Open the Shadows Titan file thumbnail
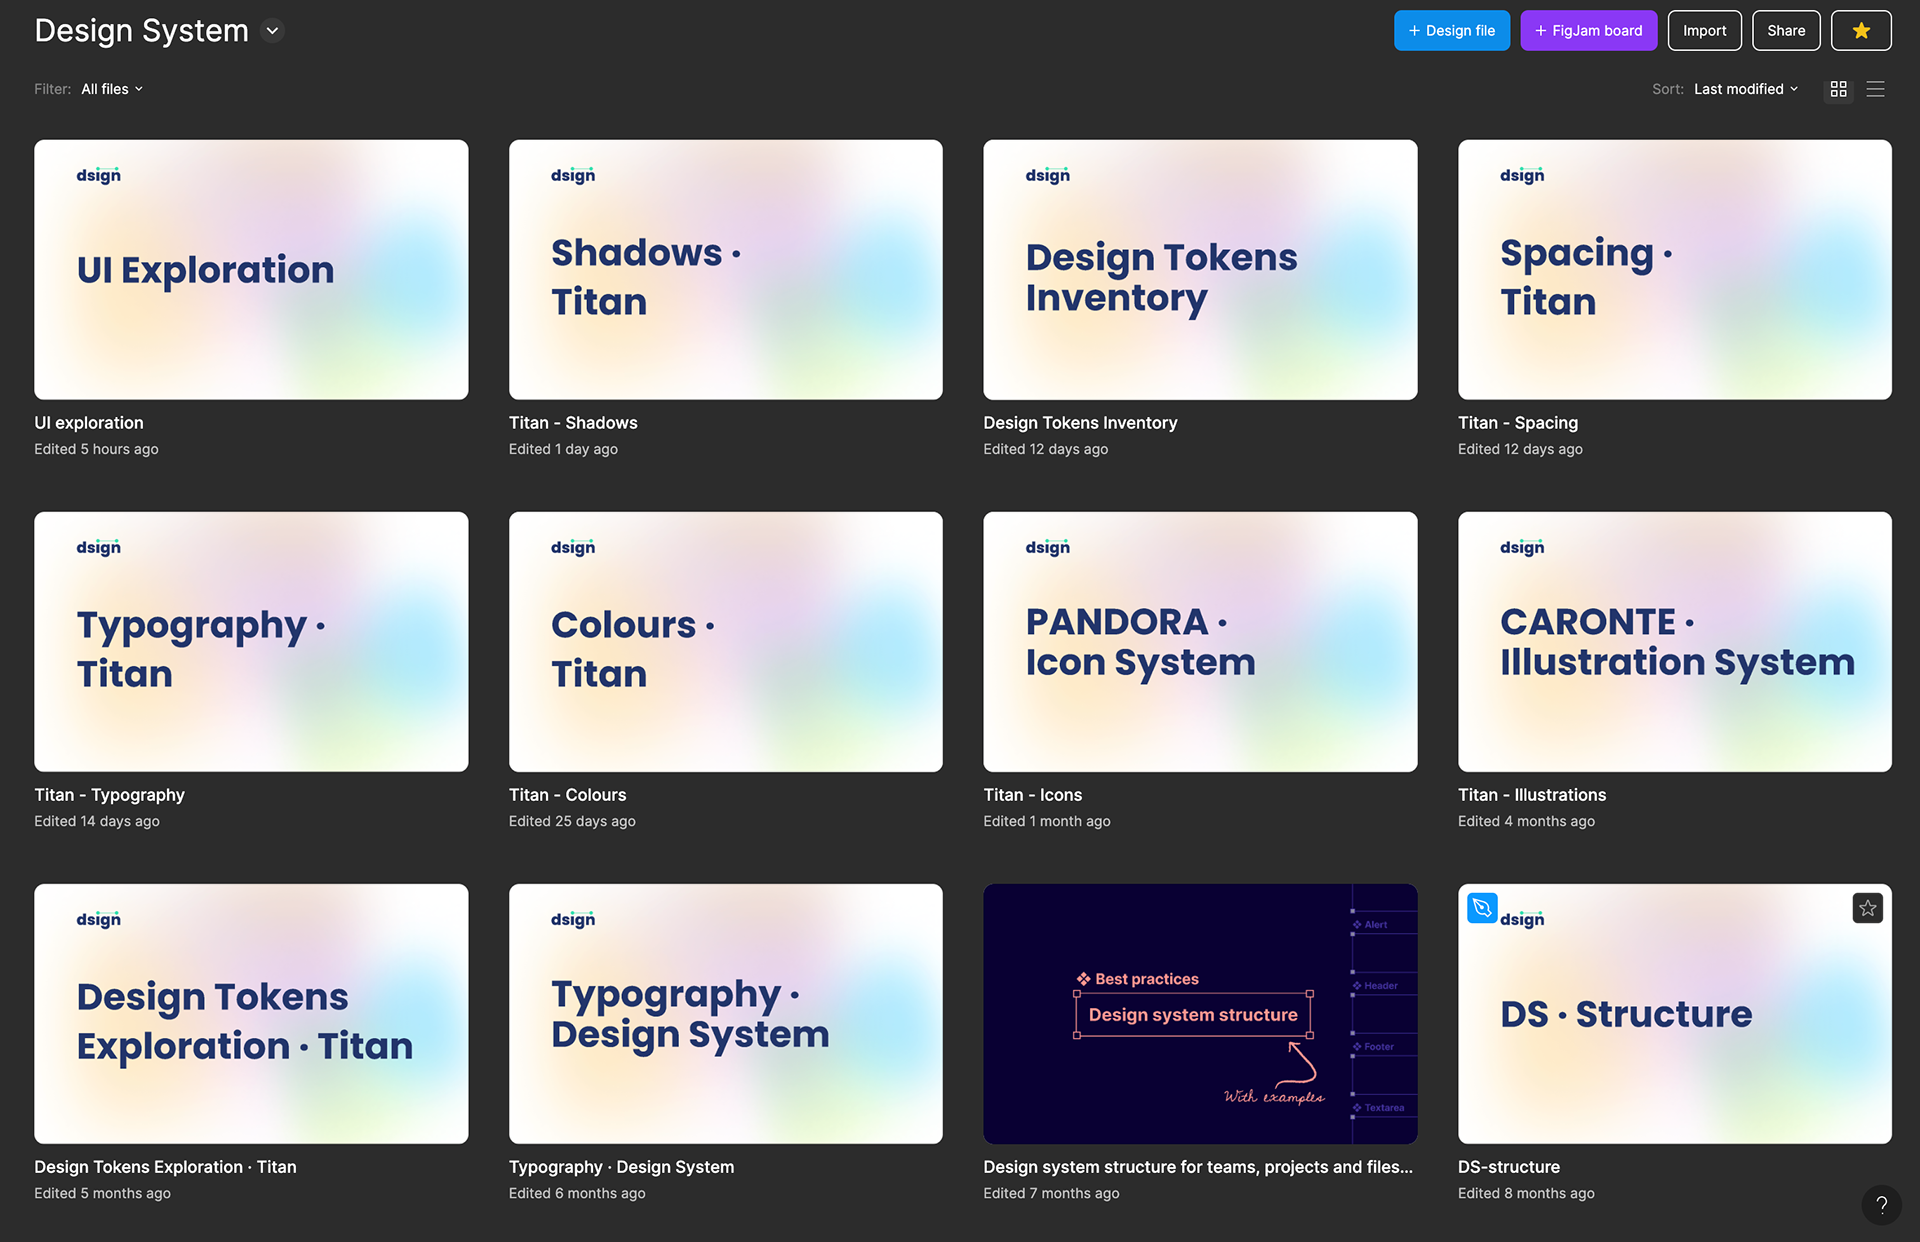Screen dimensions: 1920x1242 point(725,270)
